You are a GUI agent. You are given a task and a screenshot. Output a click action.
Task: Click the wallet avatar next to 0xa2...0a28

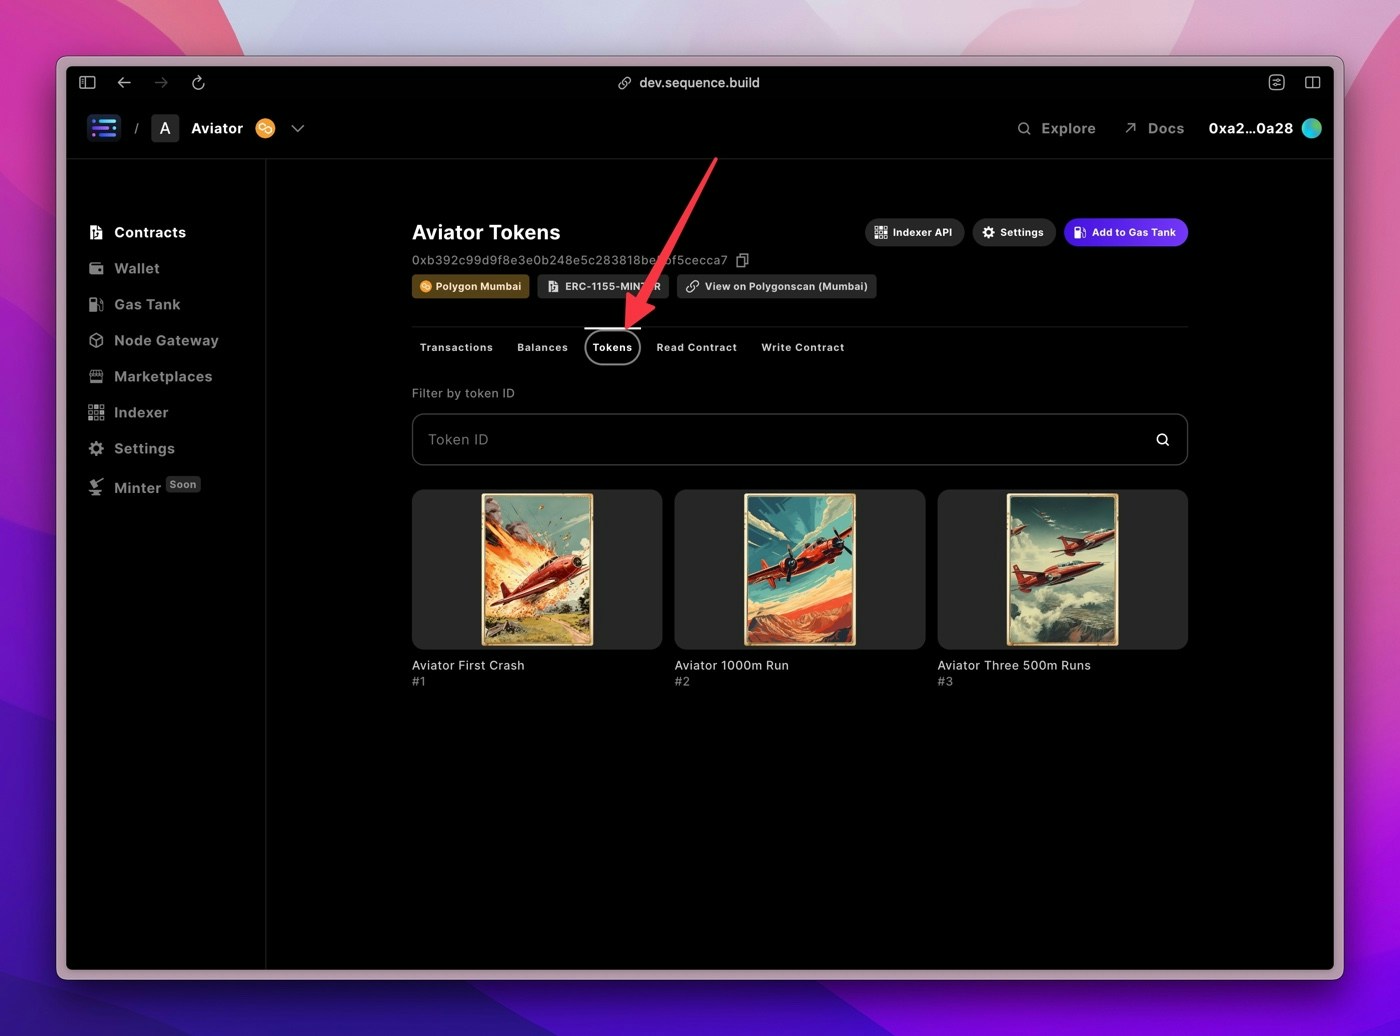(x=1311, y=128)
